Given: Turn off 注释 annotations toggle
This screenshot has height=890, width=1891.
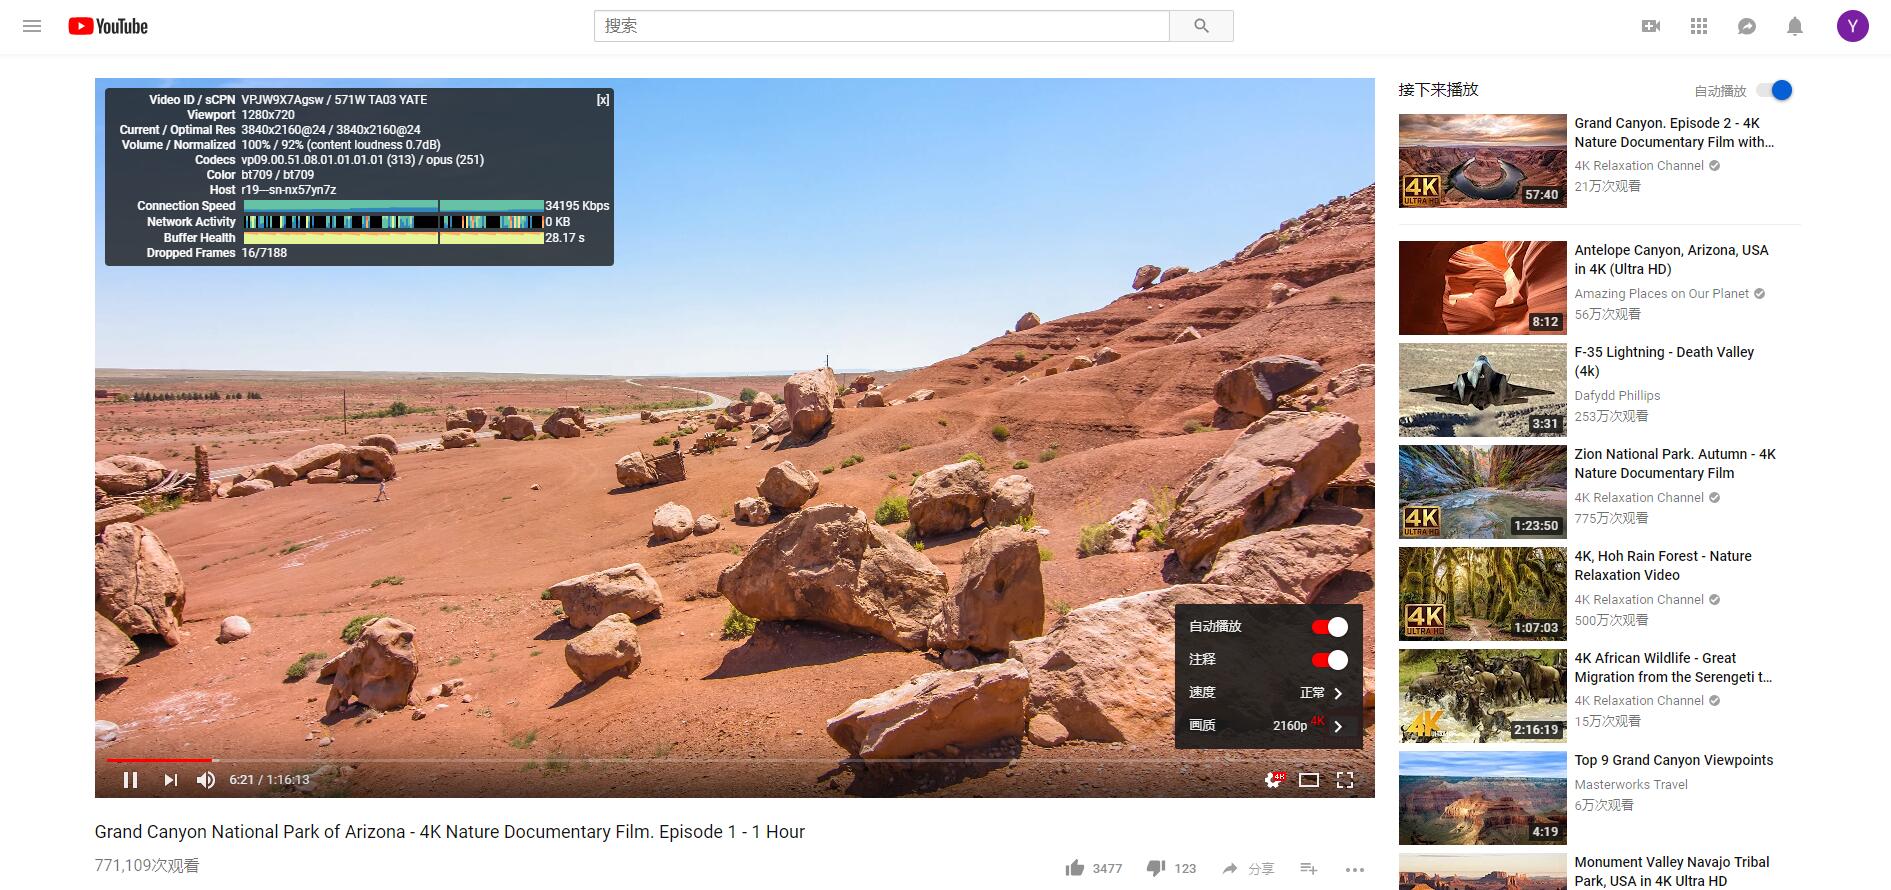Looking at the screenshot, I should (1329, 660).
